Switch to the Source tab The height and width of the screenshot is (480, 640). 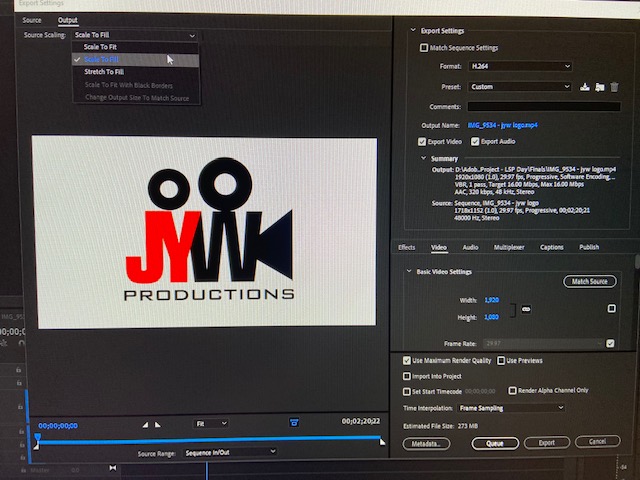[32, 20]
